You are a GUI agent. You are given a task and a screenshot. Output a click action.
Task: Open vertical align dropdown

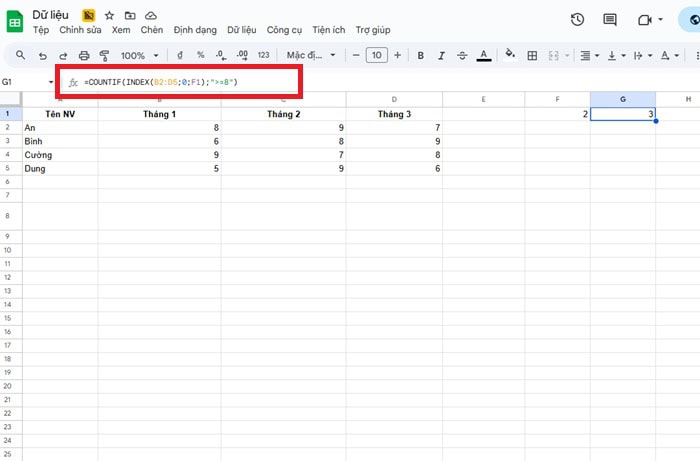point(617,55)
